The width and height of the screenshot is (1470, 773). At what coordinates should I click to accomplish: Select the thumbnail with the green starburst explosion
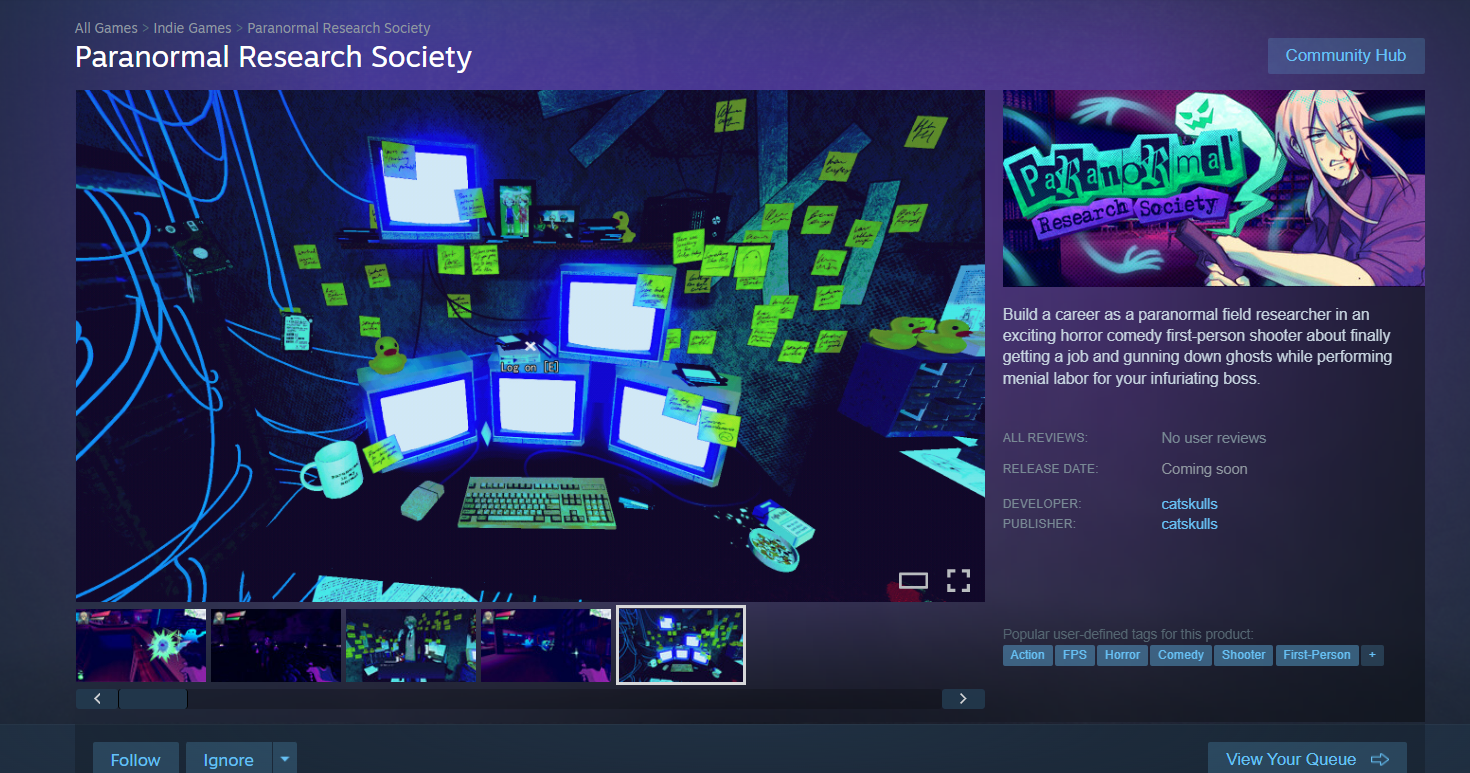tap(141, 645)
